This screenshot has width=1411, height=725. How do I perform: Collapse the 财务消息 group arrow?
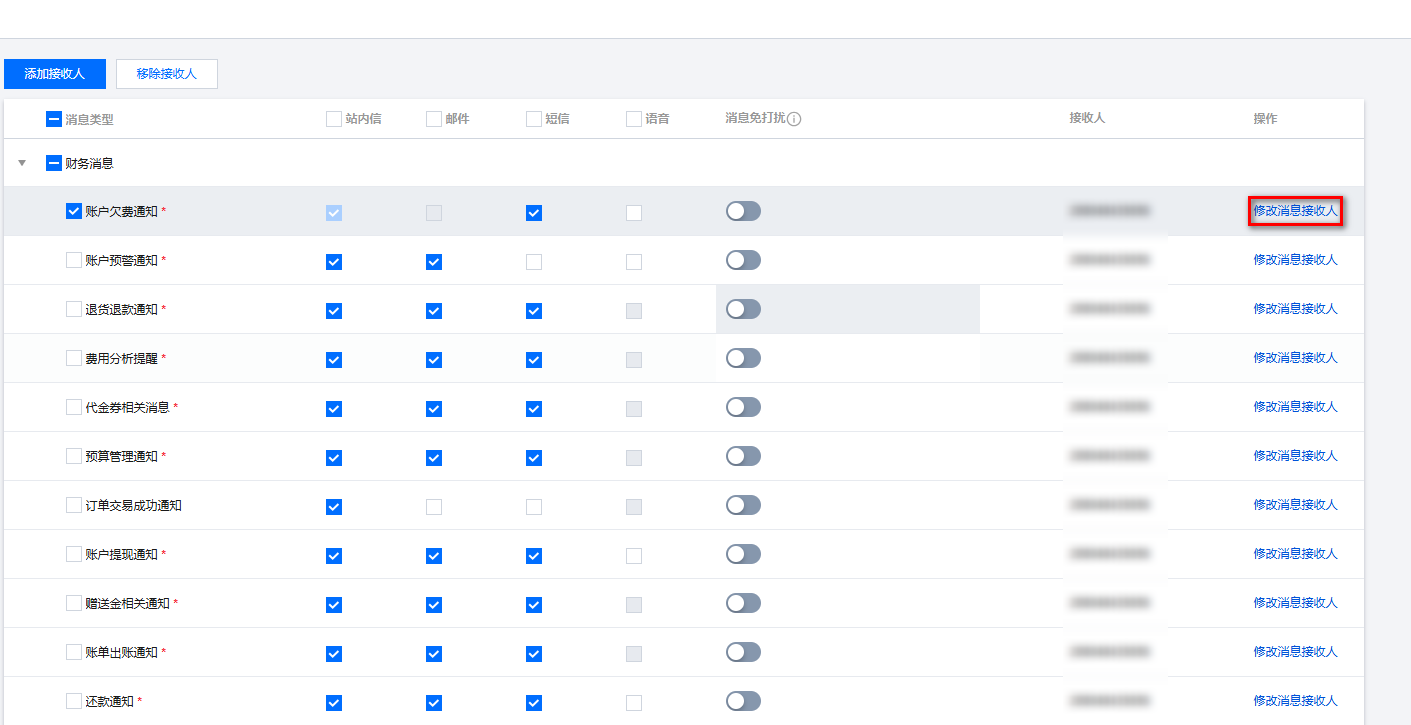click(22, 163)
